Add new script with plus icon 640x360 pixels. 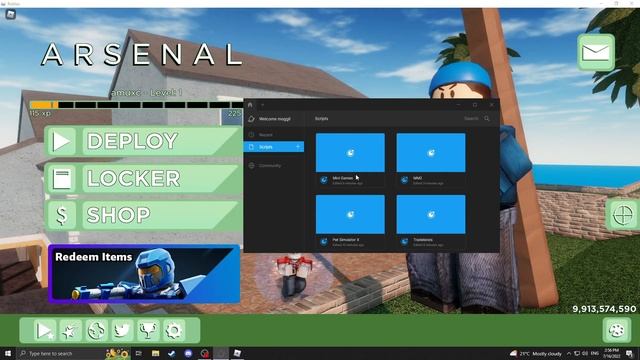click(x=298, y=147)
